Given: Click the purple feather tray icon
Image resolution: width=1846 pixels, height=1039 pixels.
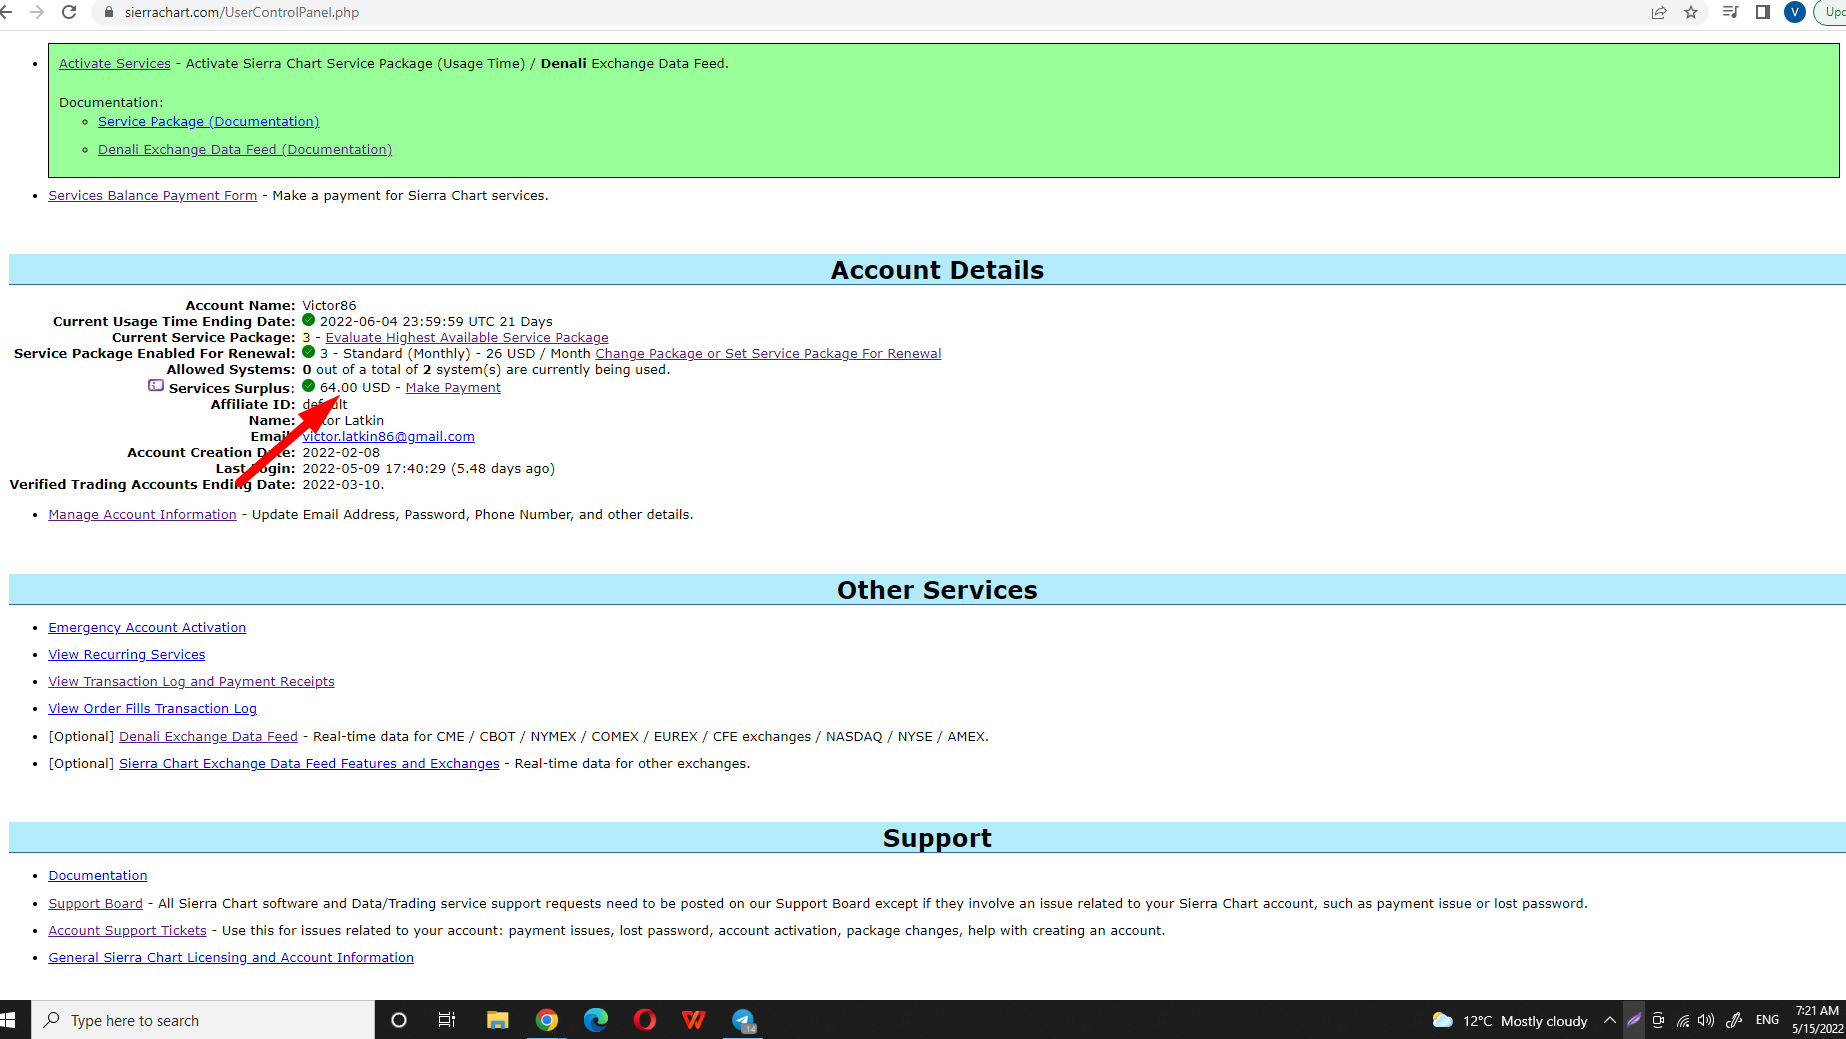Looking at the screenshot, I should 1634,1020.
